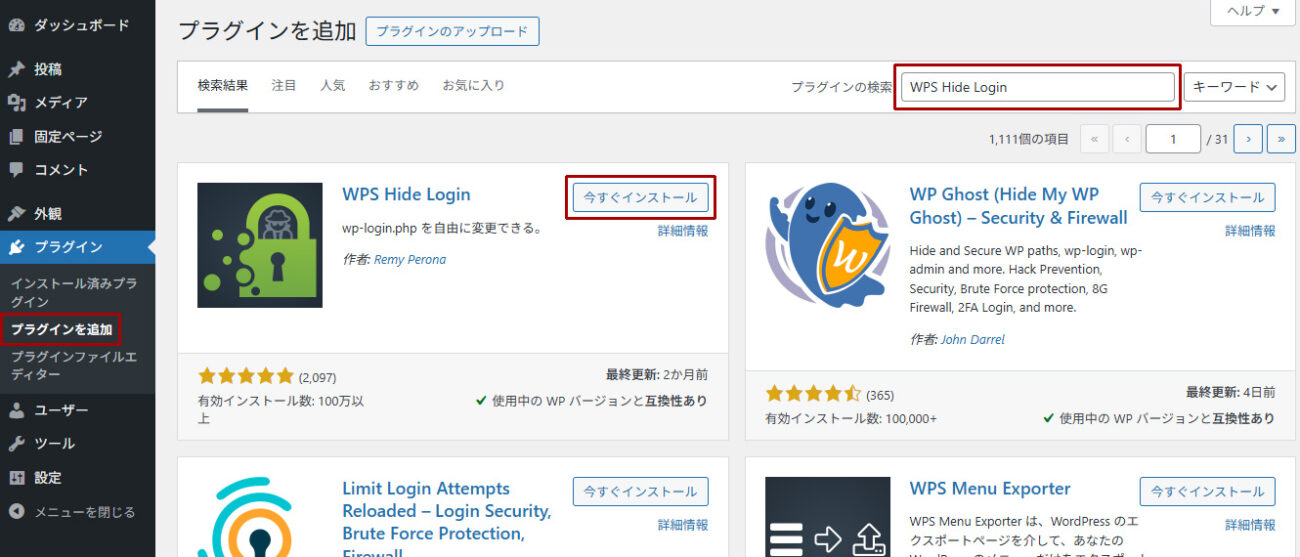
Task: Jump to the last results page
Action: point(1281,139)
